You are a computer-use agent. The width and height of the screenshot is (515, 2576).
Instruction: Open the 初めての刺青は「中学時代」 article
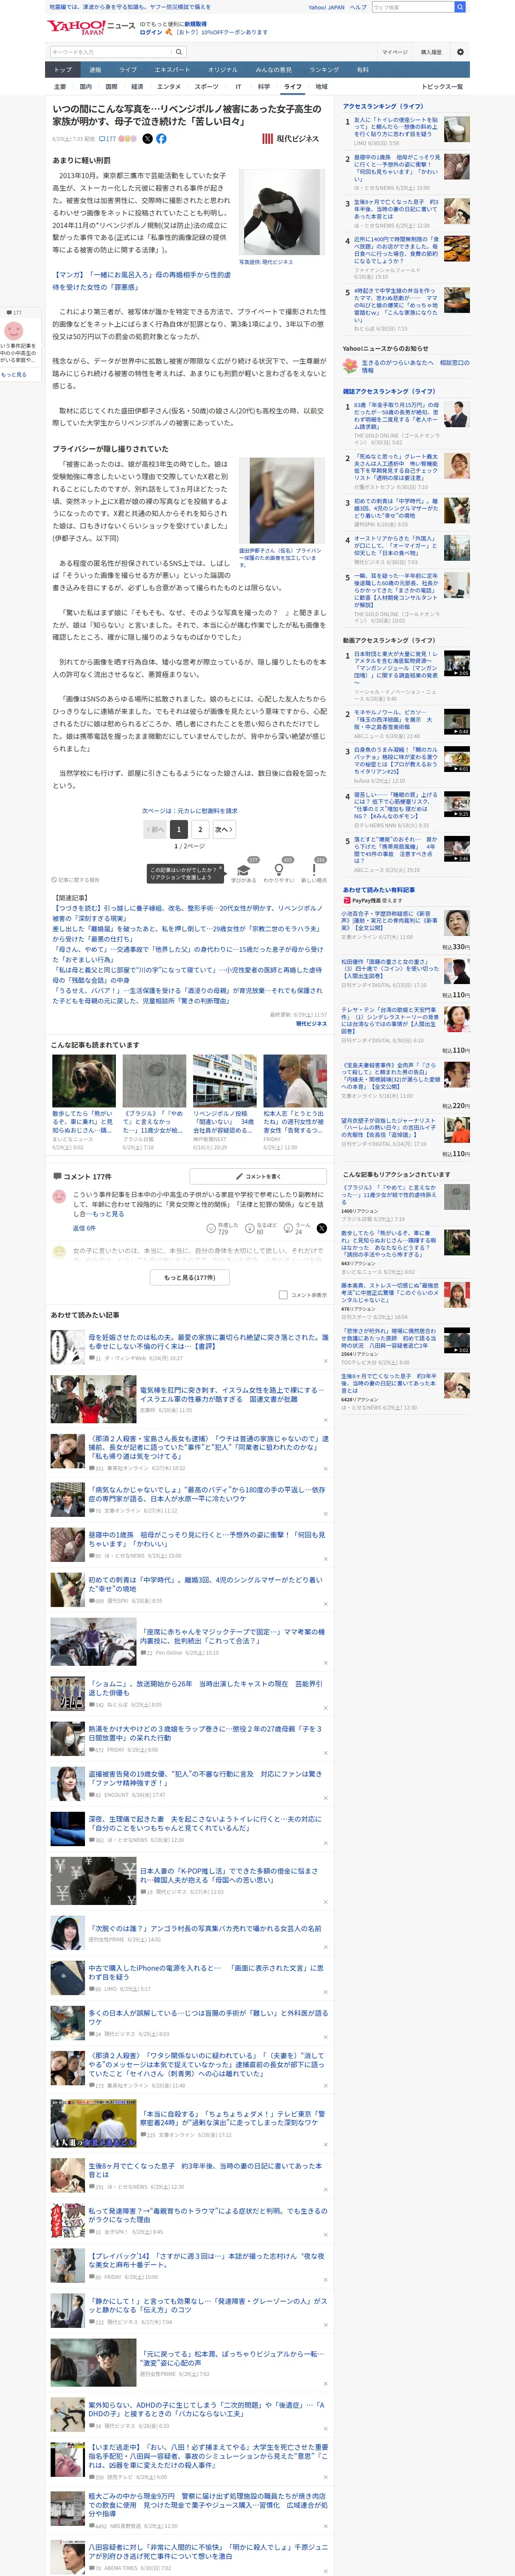click(205, 1584)
